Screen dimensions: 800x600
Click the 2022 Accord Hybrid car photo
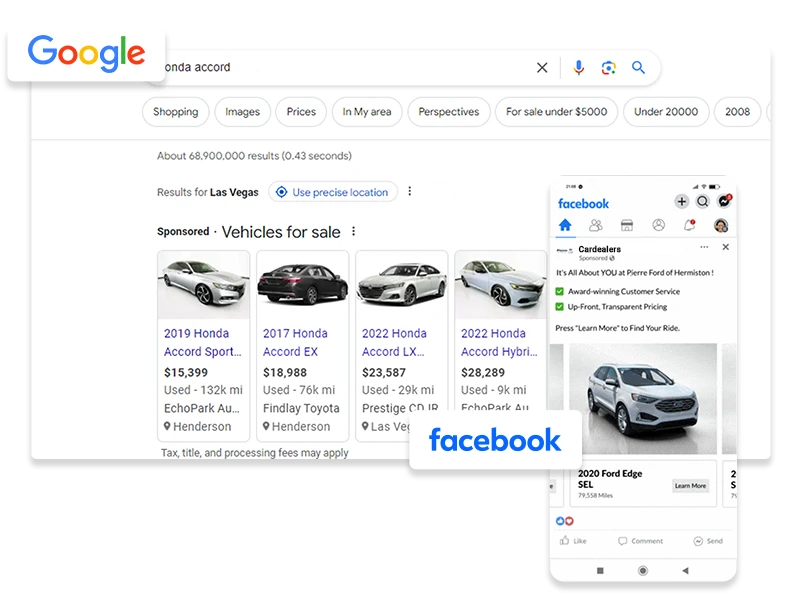501,285
